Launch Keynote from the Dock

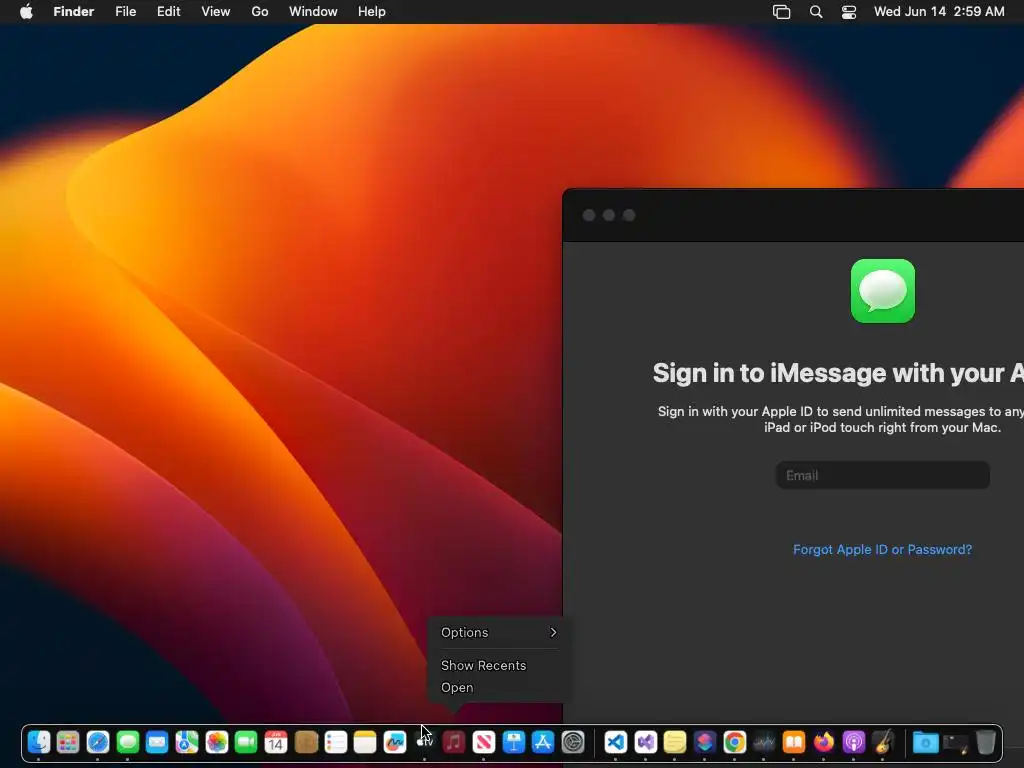[513, 743]
